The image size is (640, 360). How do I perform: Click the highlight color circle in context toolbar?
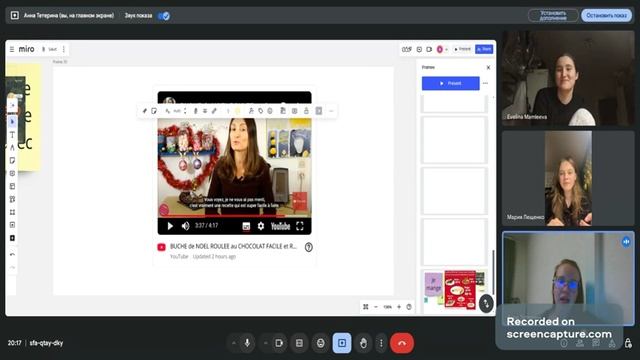(x=238, y=111)
